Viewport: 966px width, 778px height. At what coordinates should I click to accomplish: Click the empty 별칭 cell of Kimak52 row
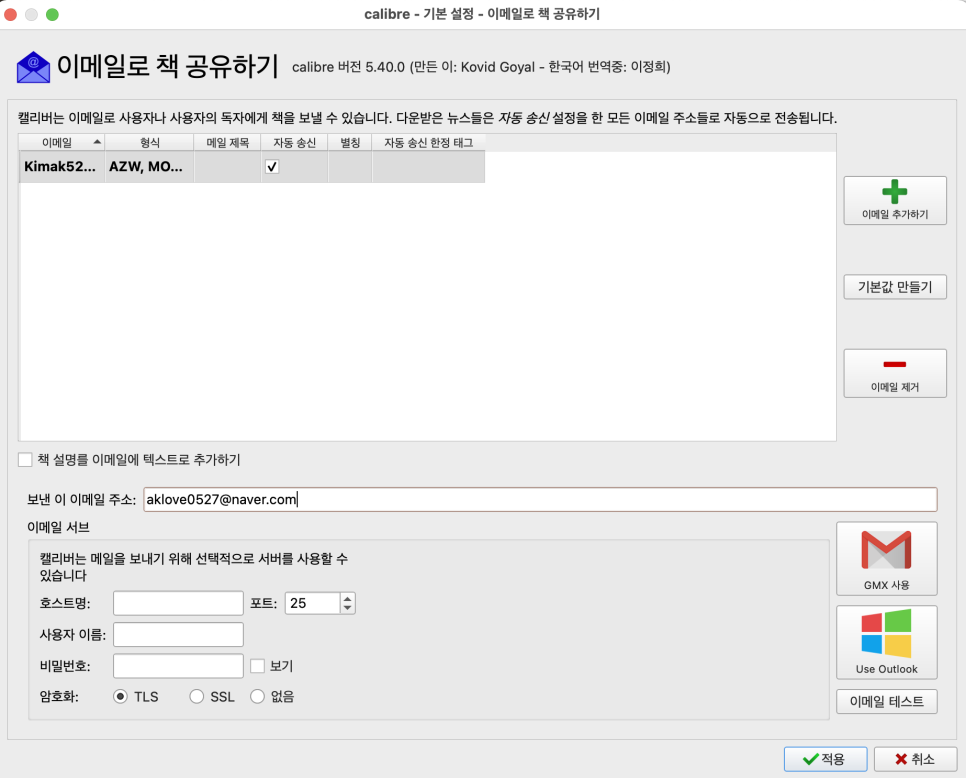coord(350,166)
